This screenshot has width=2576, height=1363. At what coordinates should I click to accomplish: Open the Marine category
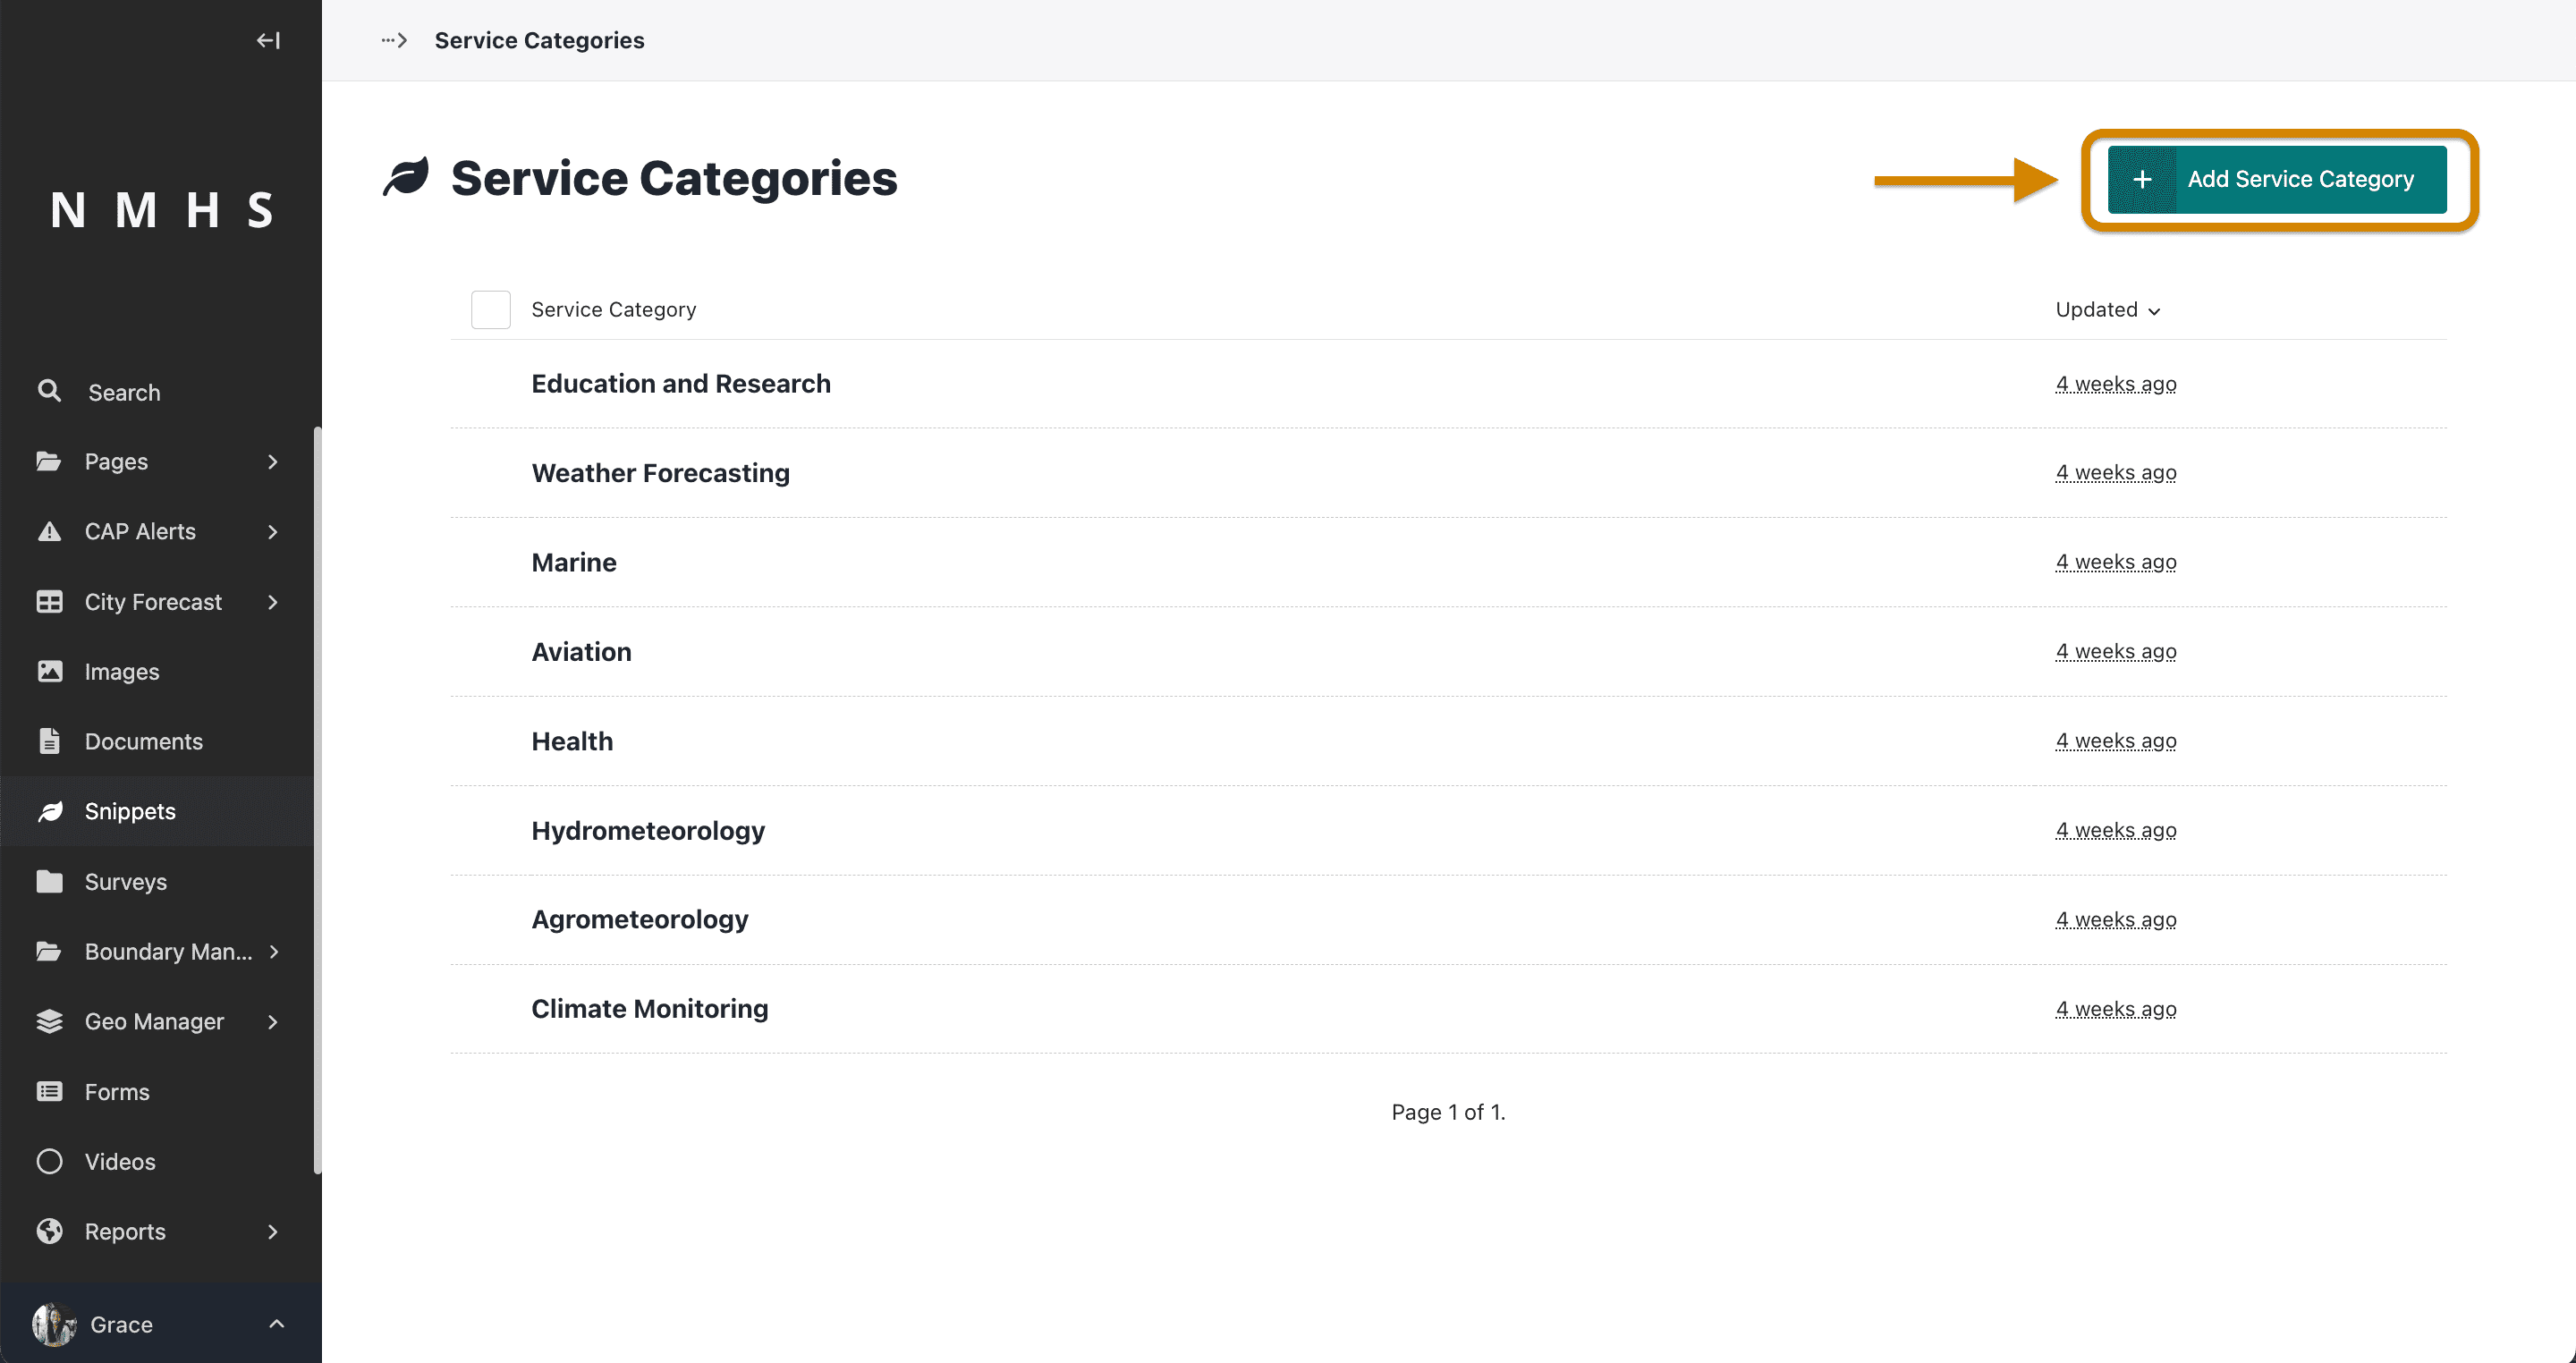[x=574, y=562]
